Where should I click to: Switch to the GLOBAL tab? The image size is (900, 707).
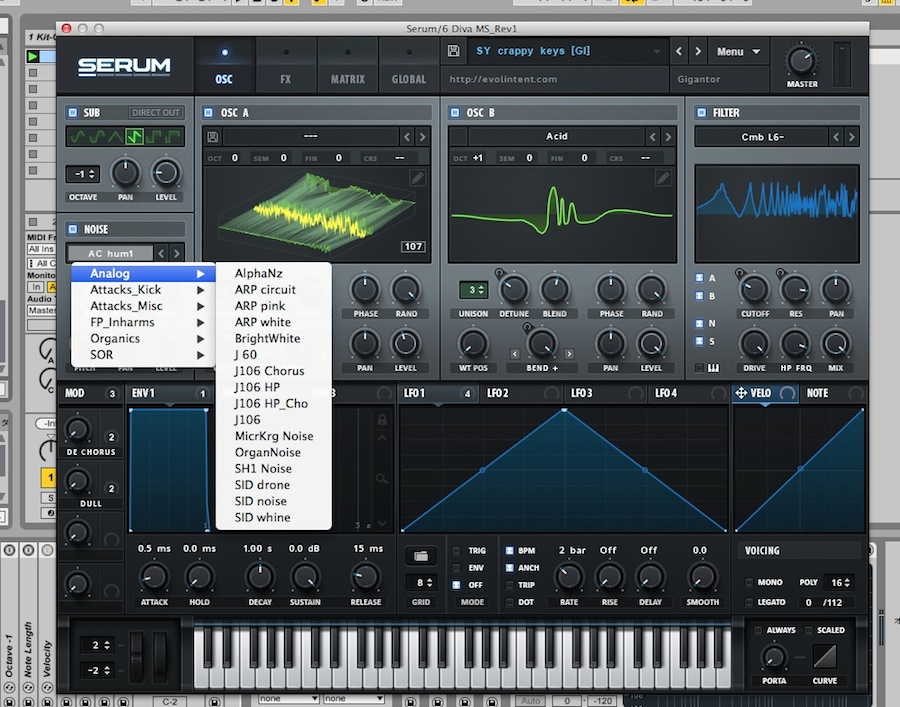click(409, 65)
